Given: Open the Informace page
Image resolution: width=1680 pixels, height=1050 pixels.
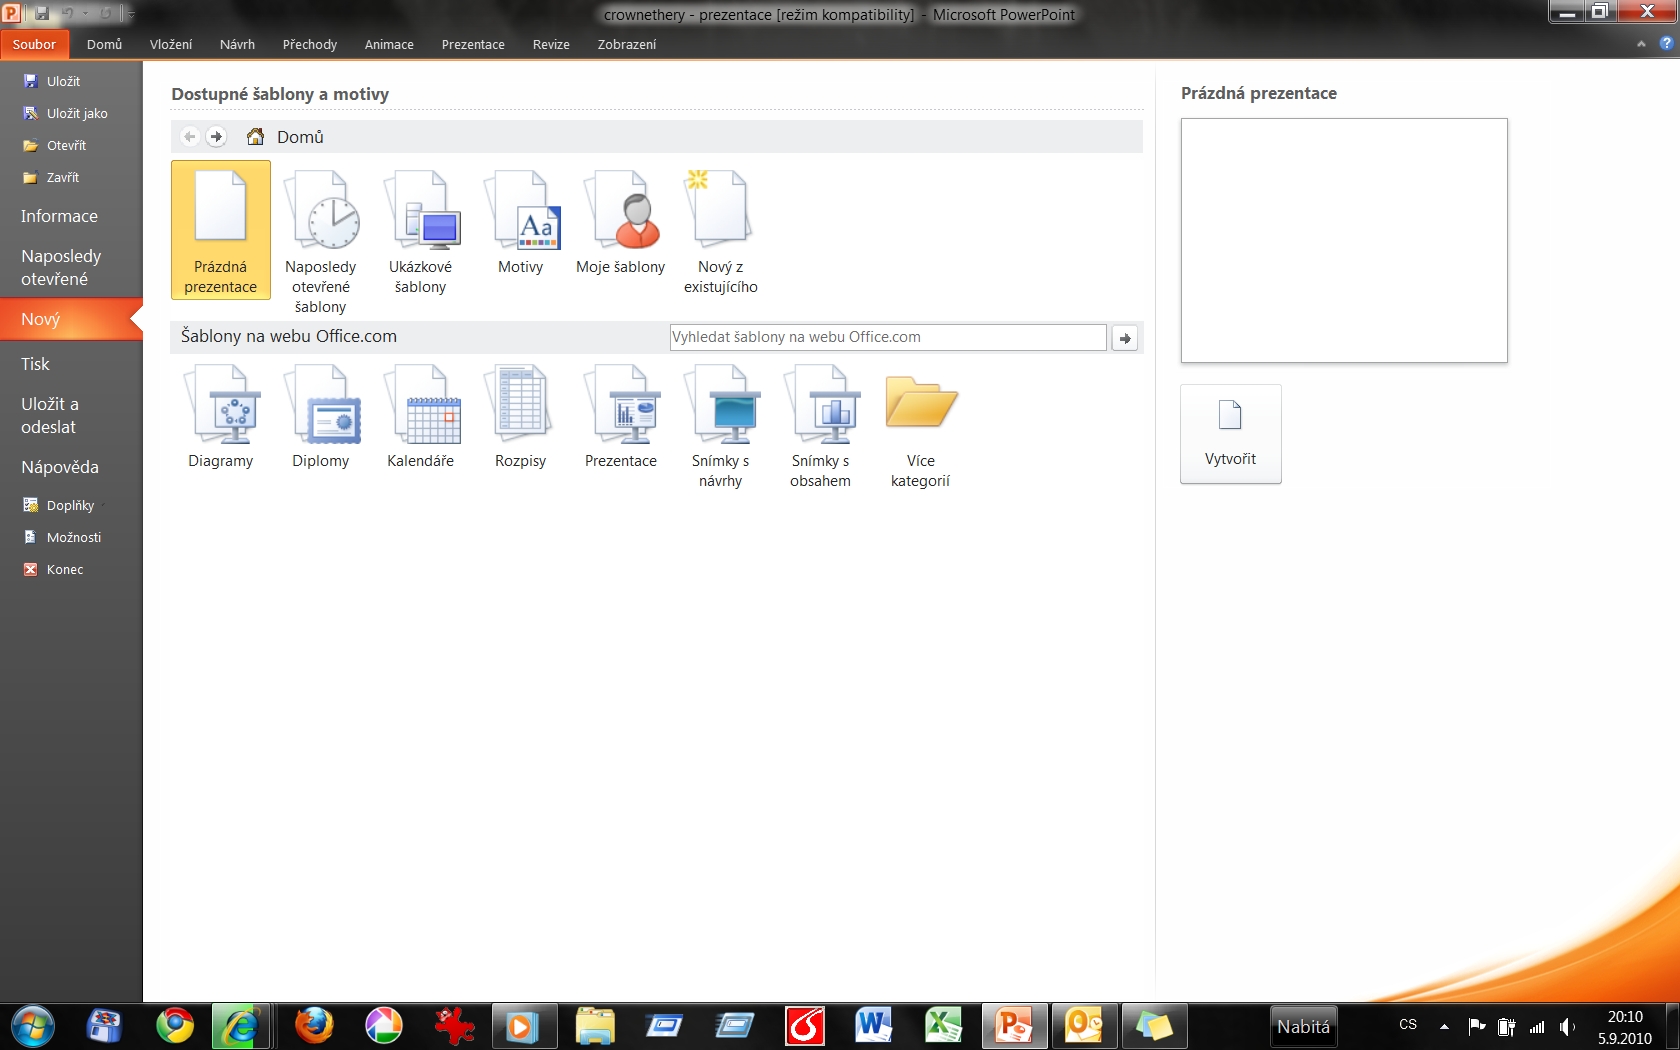Looking at the screenshot, I should tap(71, 216).
